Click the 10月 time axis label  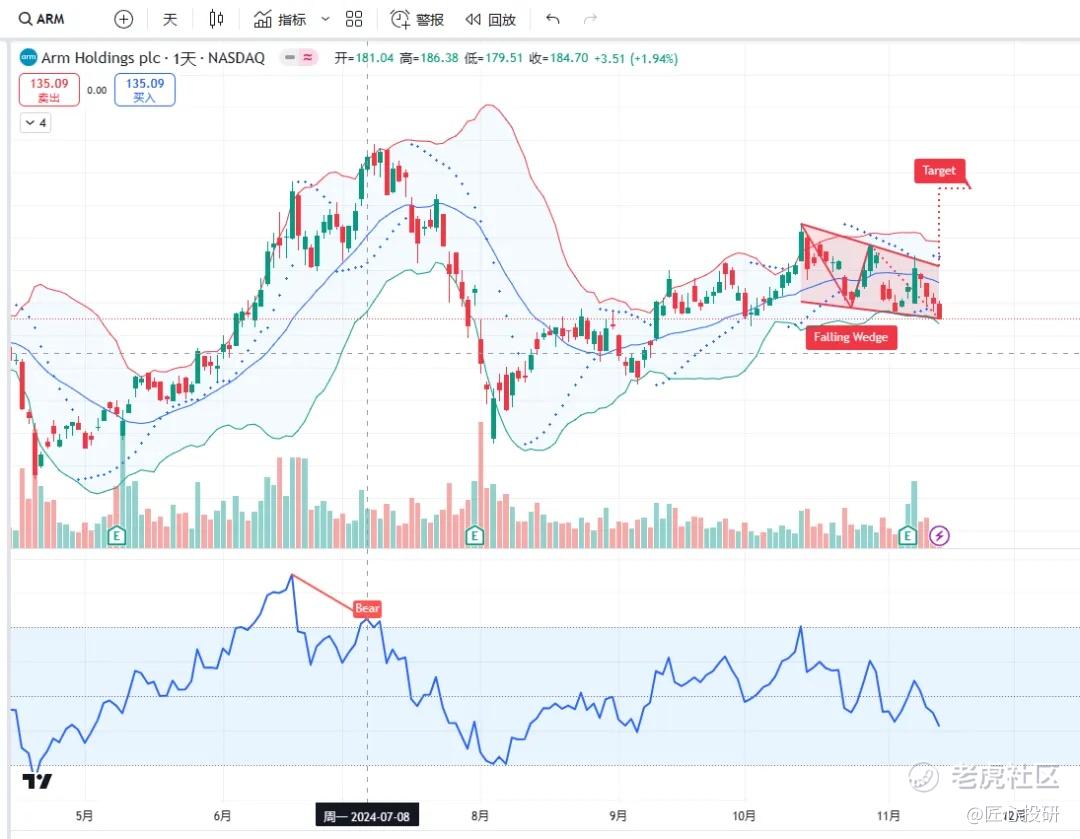pos(744,816)
